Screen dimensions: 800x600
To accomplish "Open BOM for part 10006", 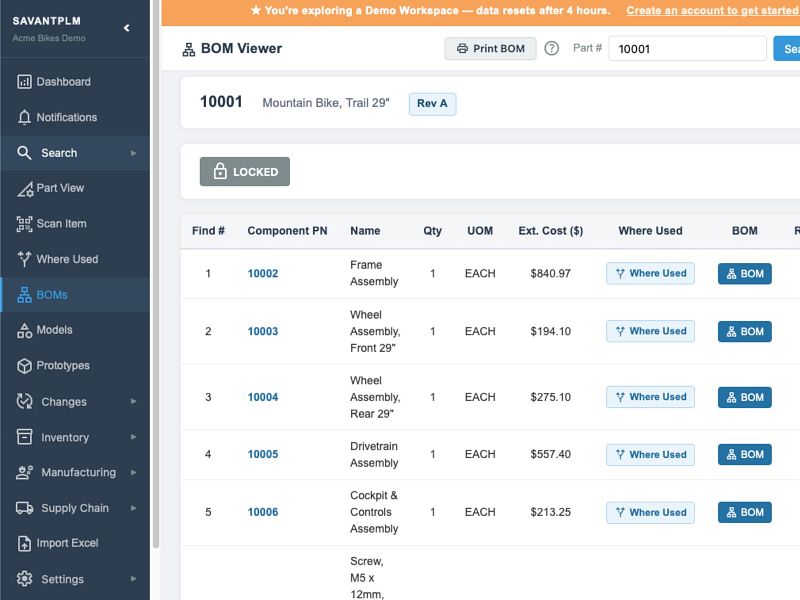I will (745, 512).
